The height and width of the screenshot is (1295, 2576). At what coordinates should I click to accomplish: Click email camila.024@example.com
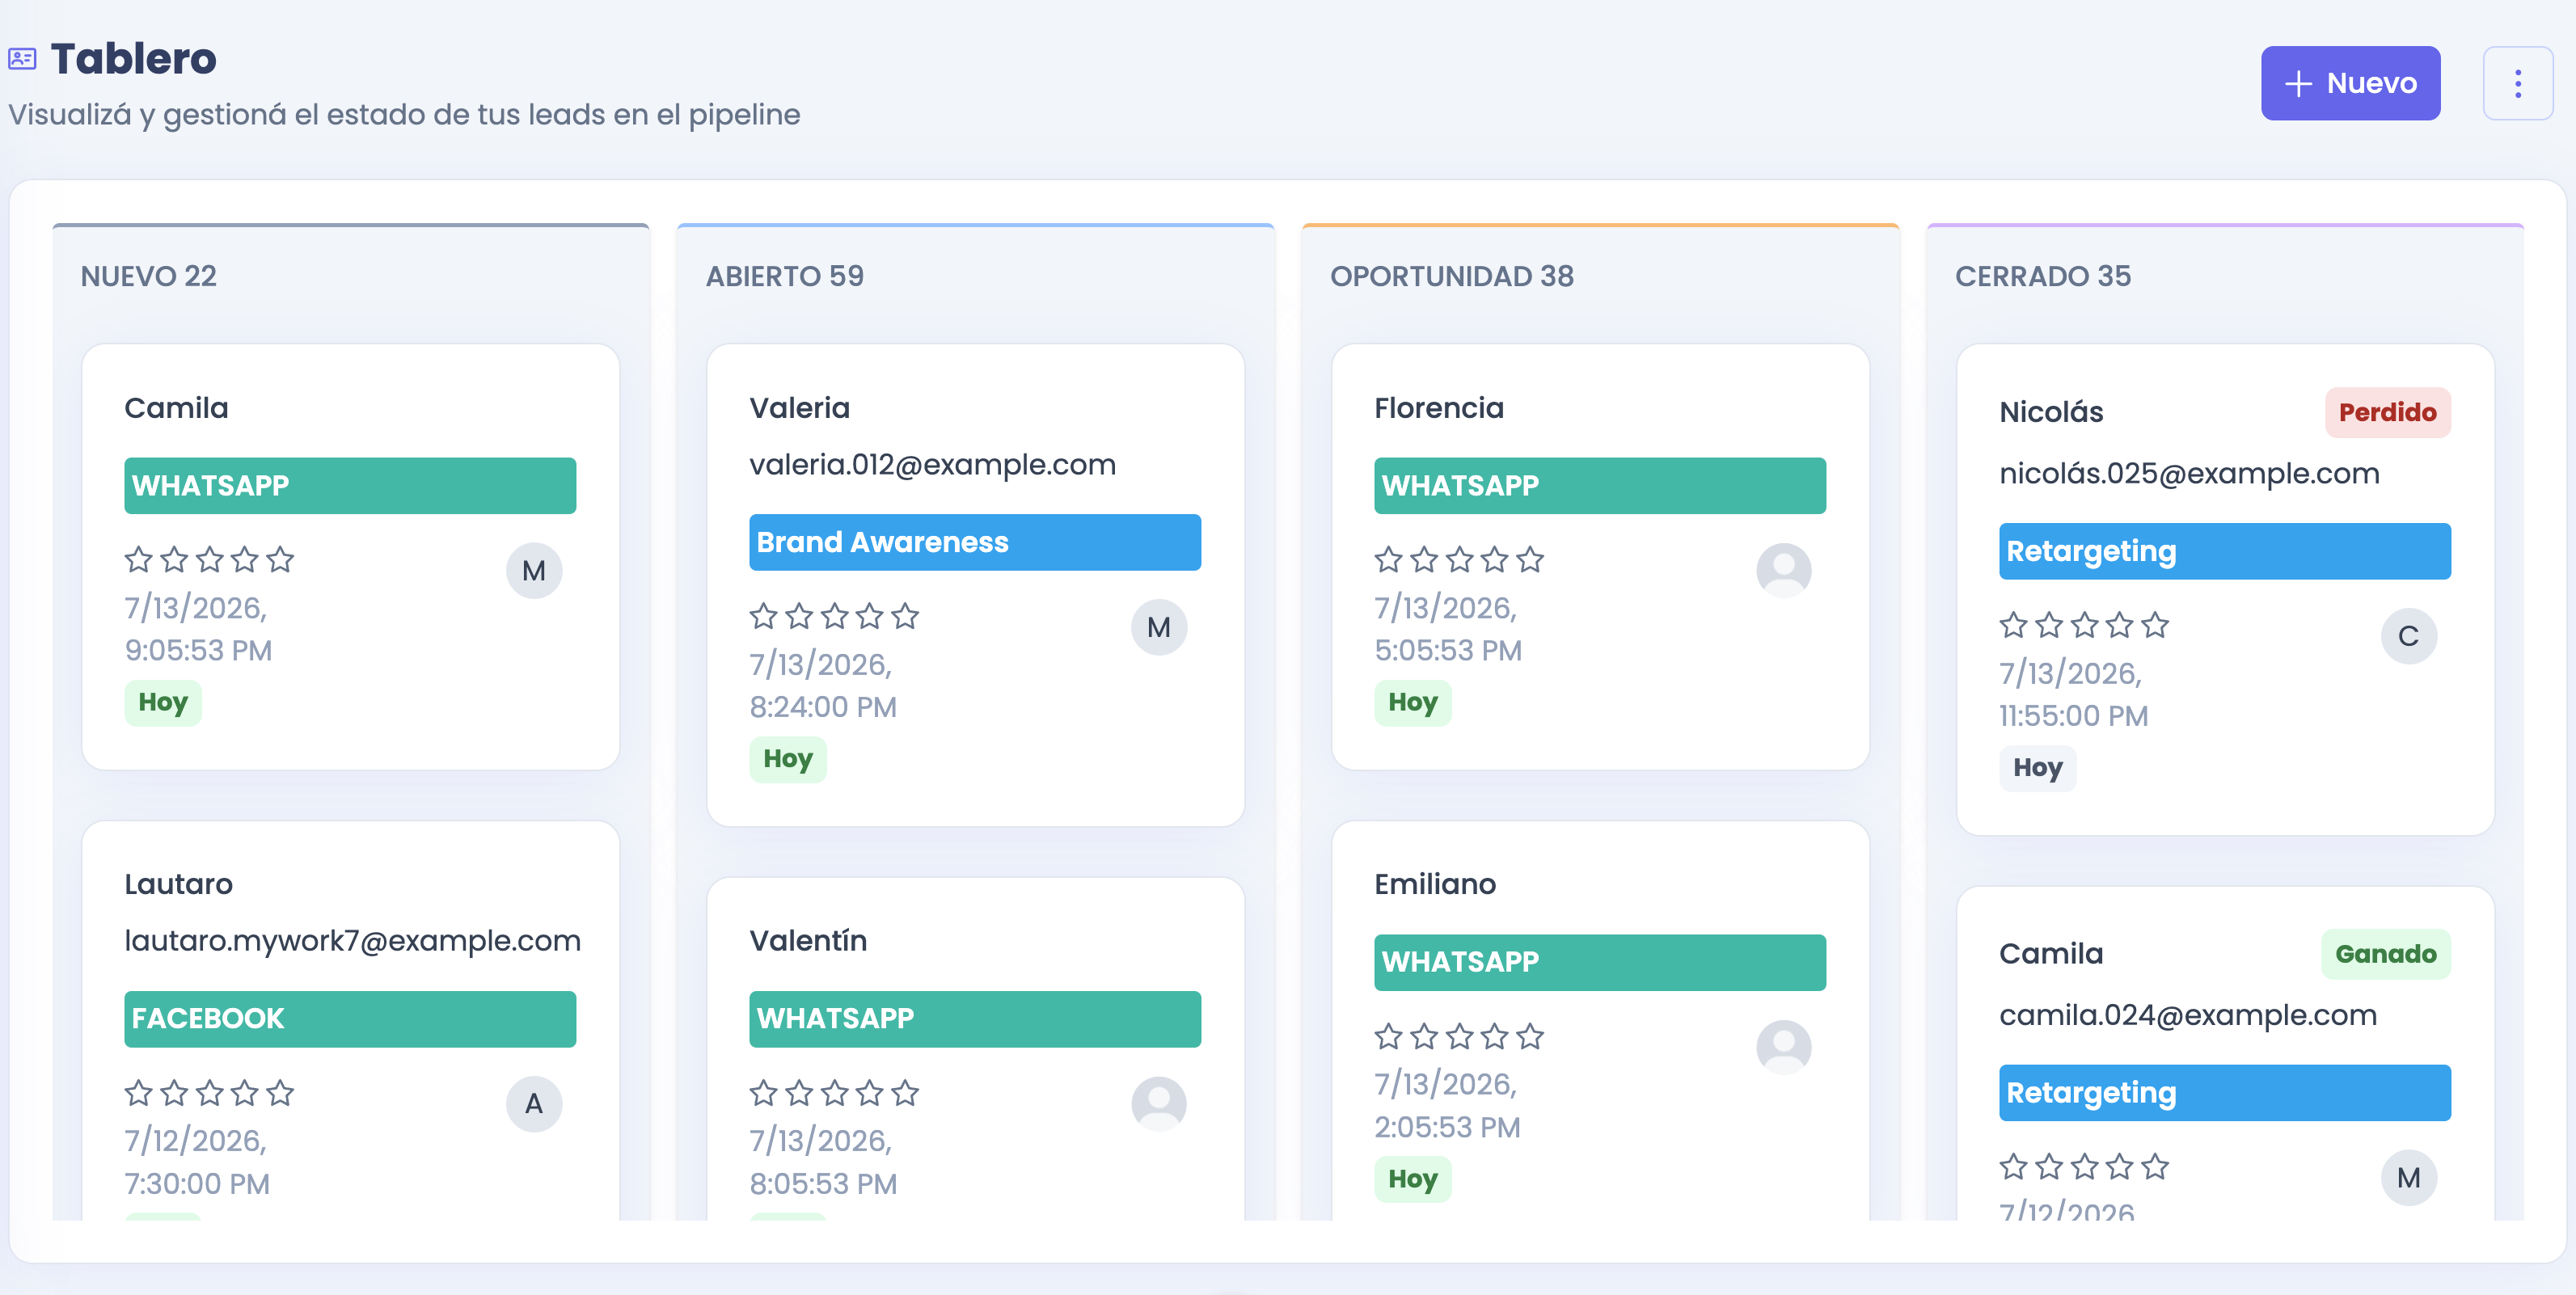pyautogui.click(x=2188, y=1015)
